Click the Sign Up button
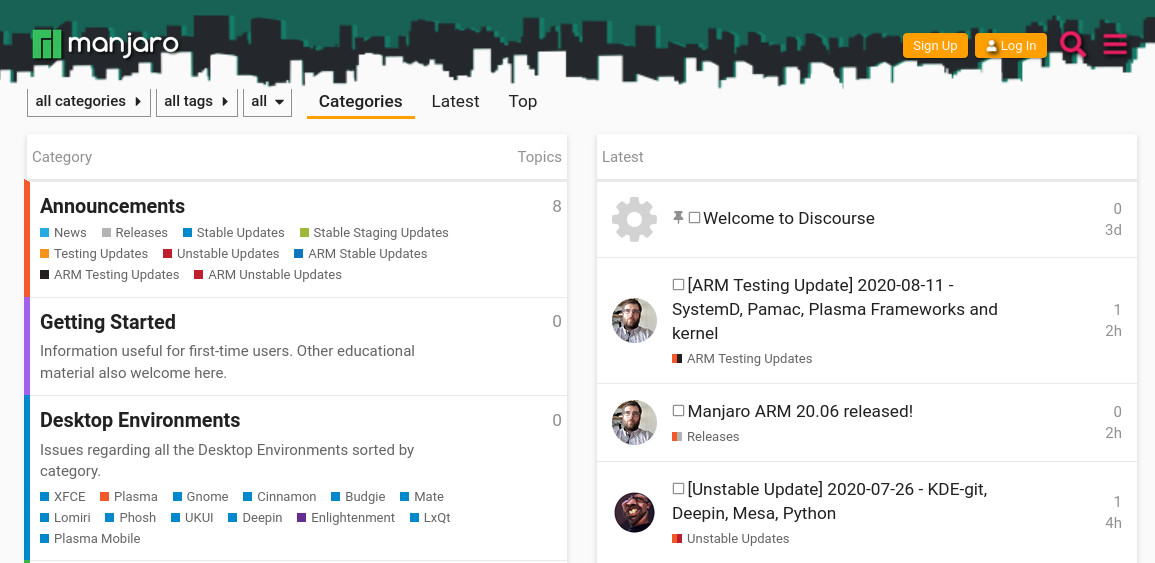 pos(935,46)
